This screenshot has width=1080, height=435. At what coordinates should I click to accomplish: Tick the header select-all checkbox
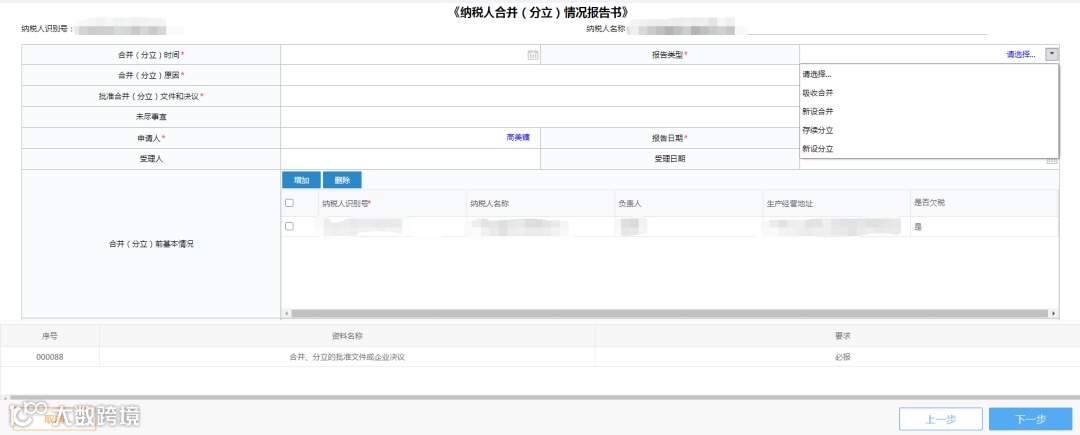289,203
